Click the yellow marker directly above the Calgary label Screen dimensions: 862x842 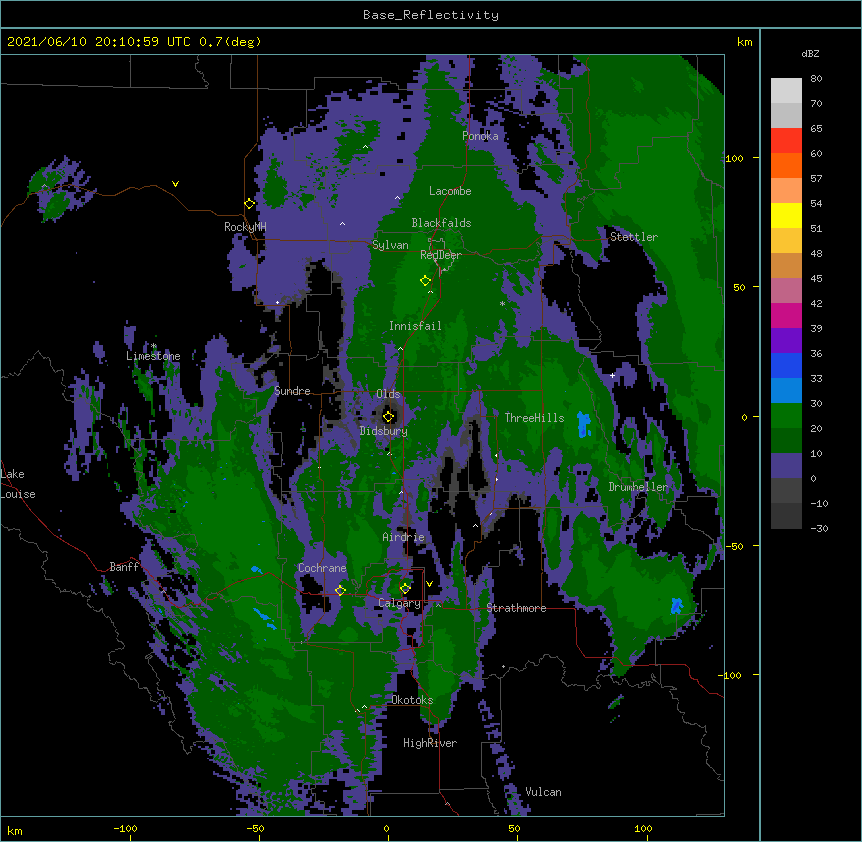click(405, 589)
